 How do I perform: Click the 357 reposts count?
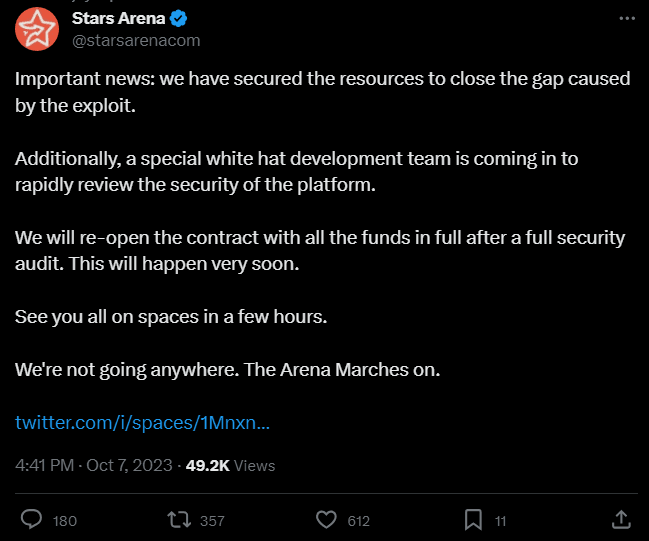pyautogui.click(x=212, y=521)
